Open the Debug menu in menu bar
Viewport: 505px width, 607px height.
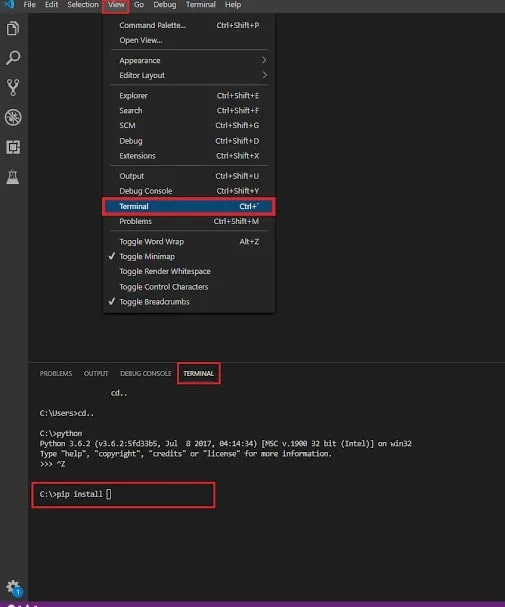tap(164, 5)
